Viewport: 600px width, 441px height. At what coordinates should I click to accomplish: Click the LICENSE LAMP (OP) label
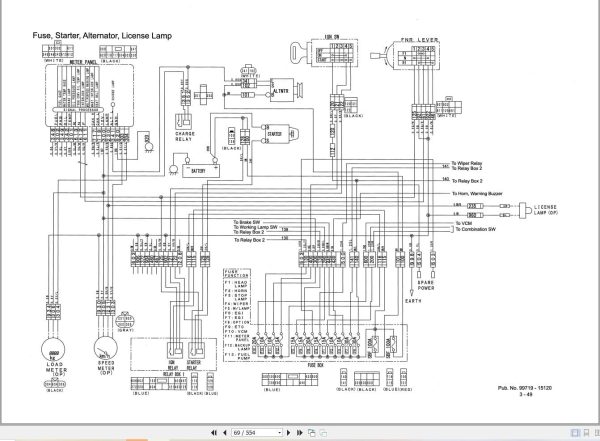(546, 209)
